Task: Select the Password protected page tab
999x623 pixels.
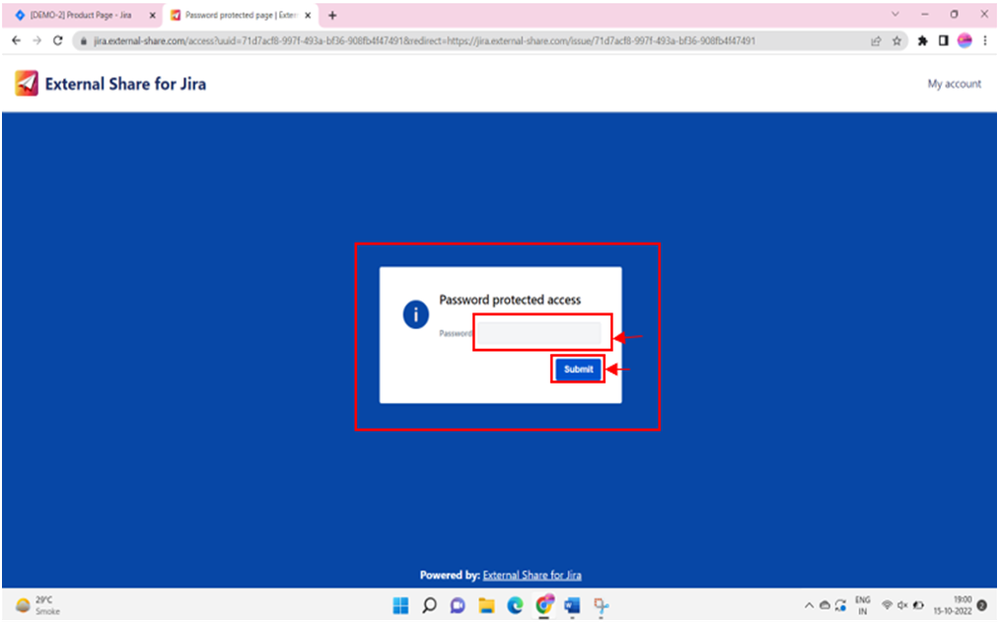Action: [x=241, y=15]
